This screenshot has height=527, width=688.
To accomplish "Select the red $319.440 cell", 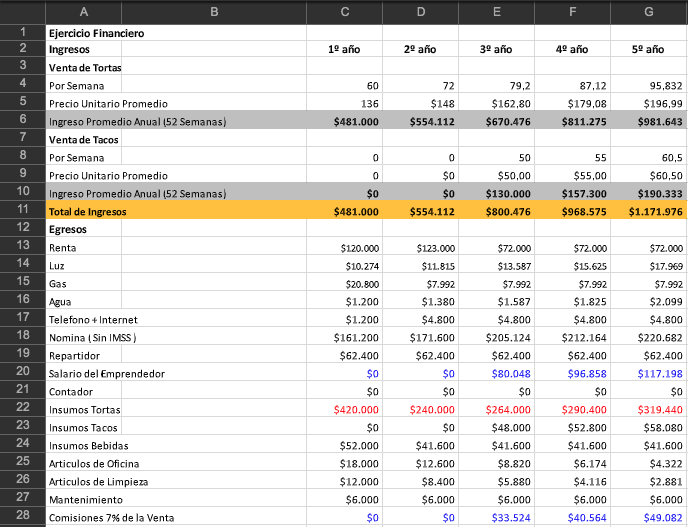I will coord(649,409).
